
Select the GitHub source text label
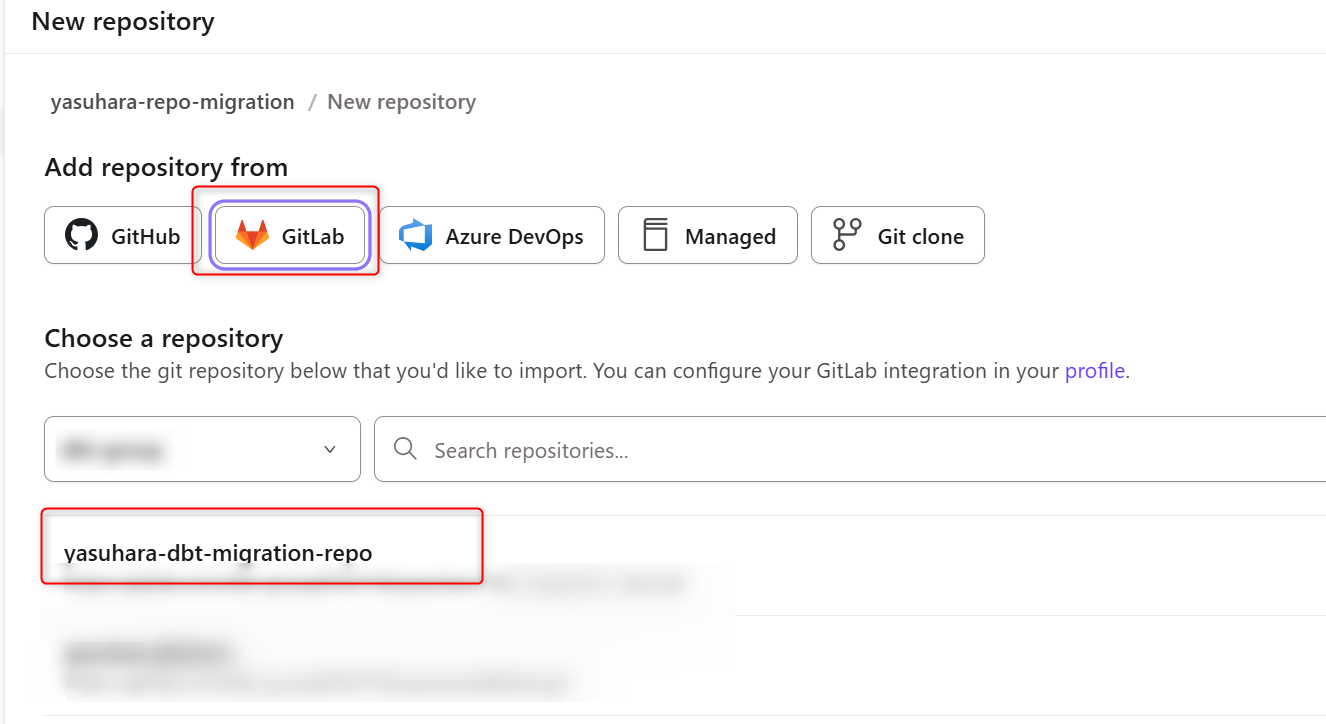(145, 237)
